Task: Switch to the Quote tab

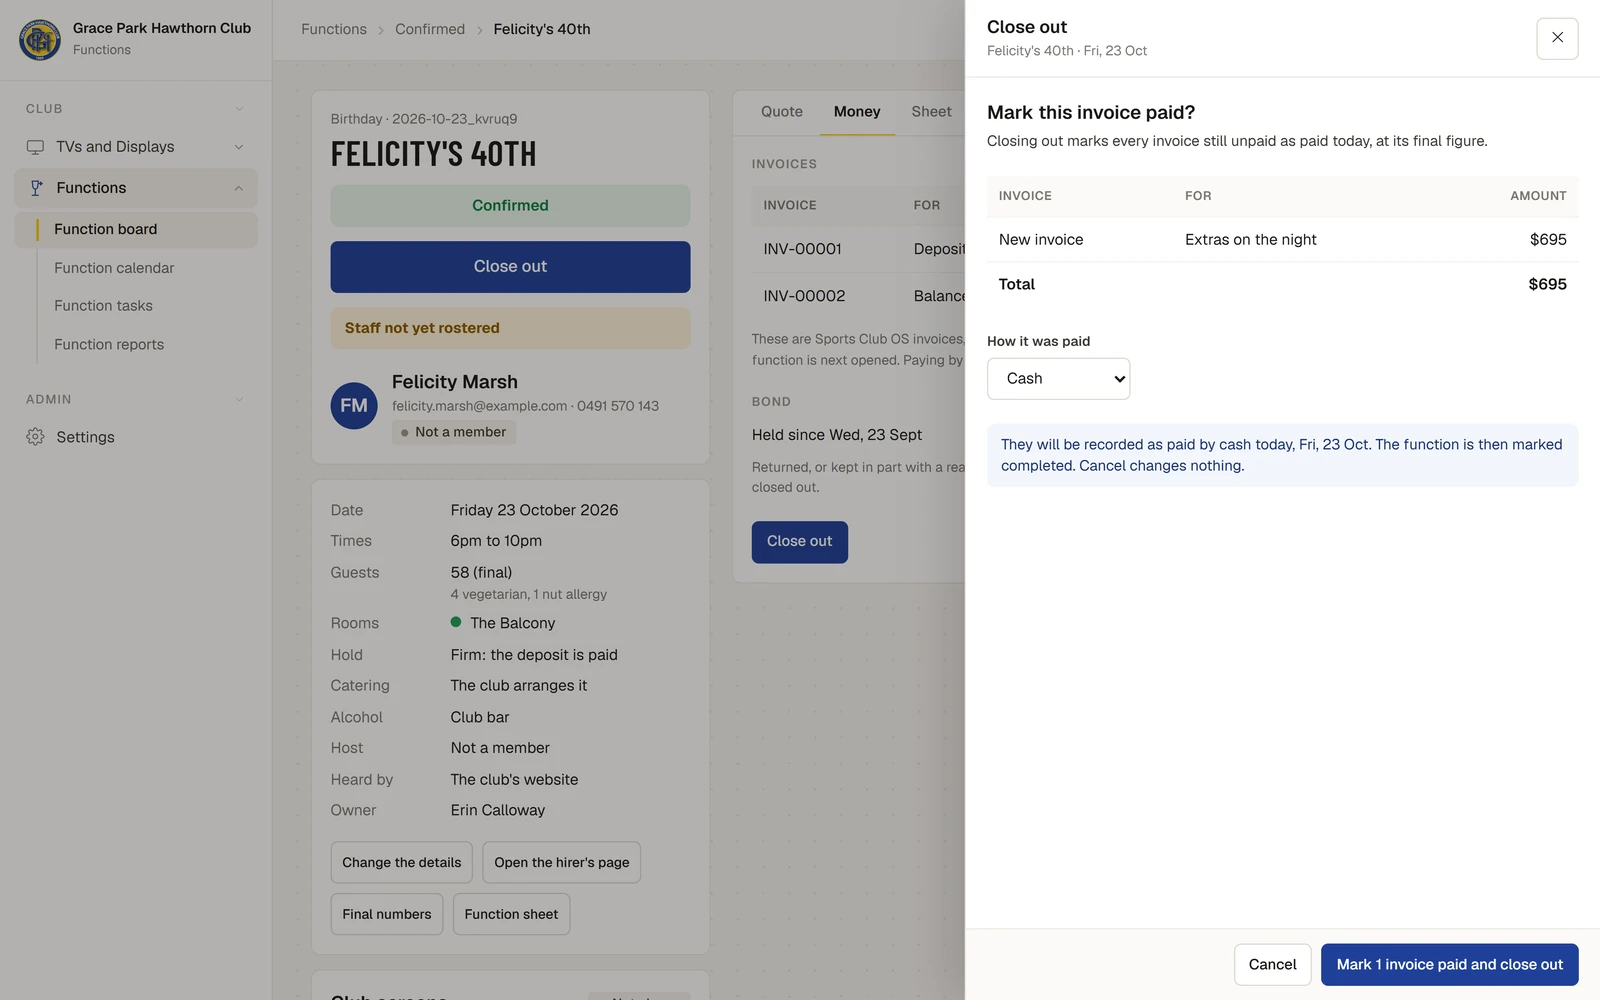Action: click(x=782, y=112)
